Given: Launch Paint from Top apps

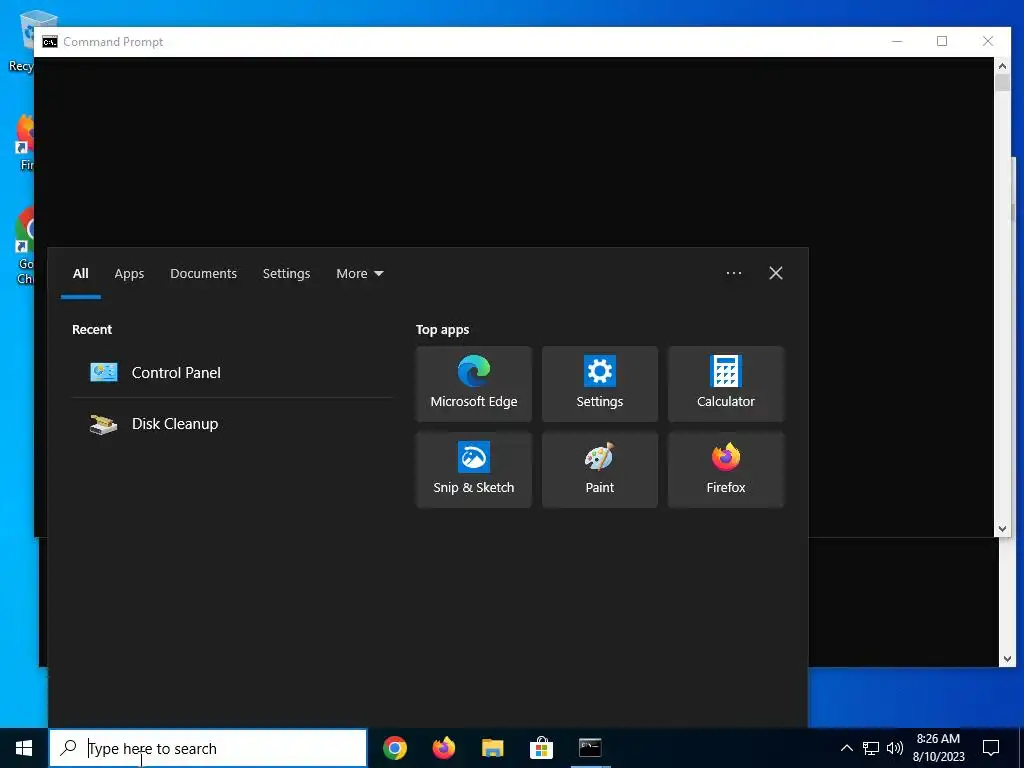Looking at the screenshot, I should click(600, 470).
